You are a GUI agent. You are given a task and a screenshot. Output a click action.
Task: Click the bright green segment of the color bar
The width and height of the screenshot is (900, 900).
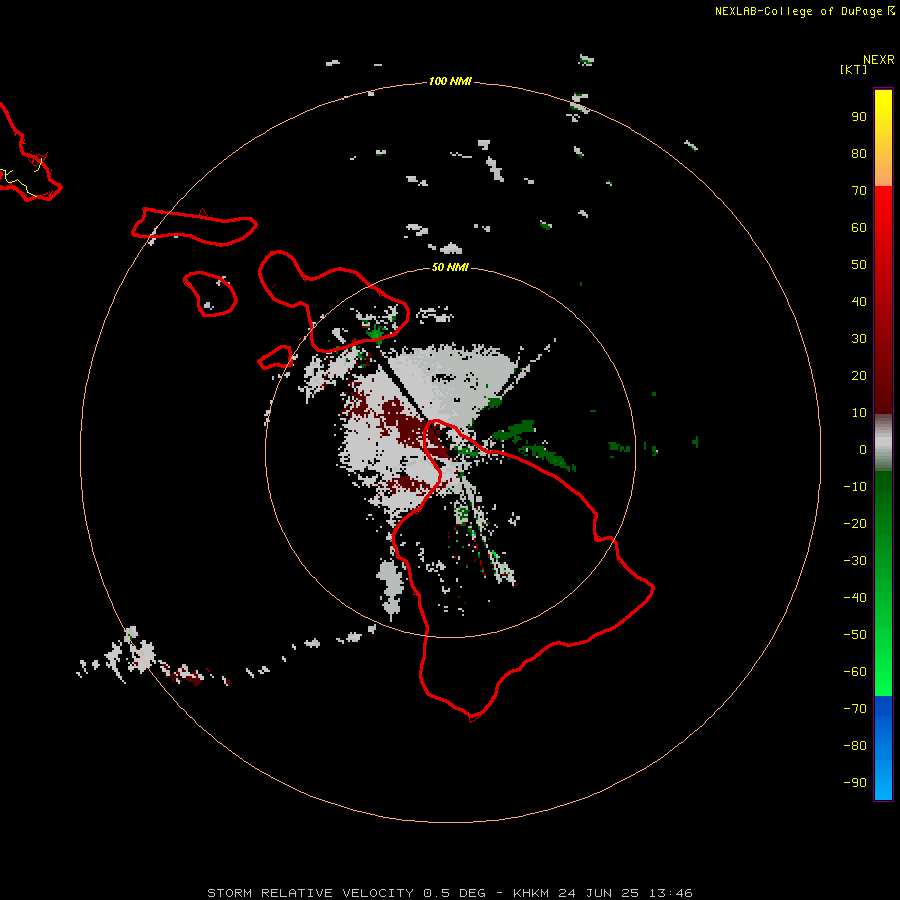[883, 584]
